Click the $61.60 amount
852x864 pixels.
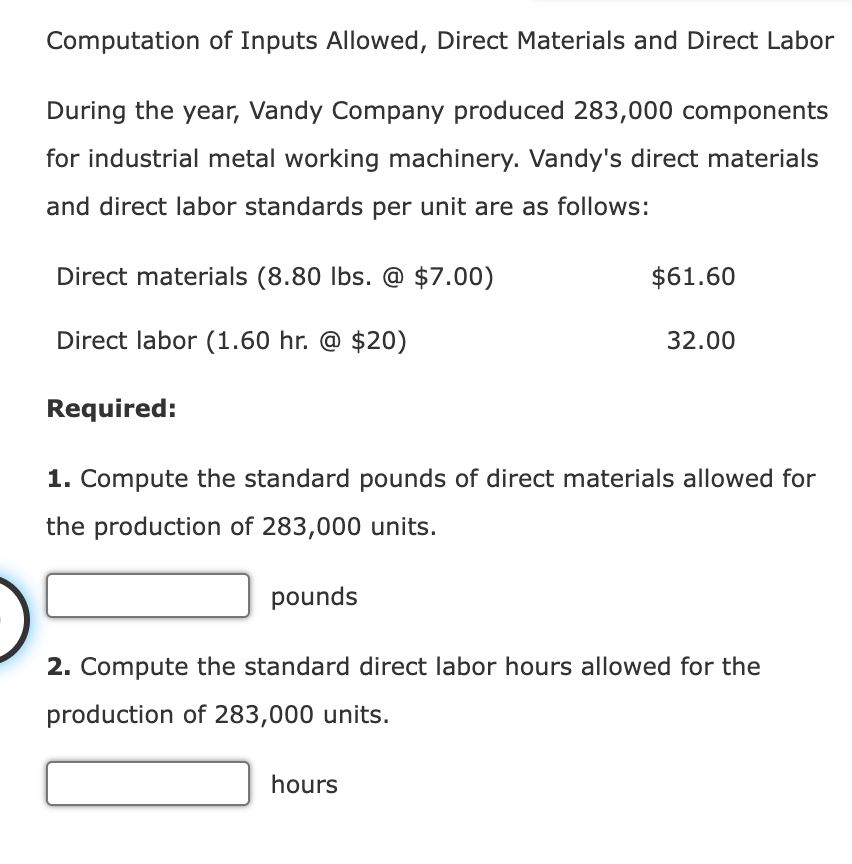(x=694, y=277)
